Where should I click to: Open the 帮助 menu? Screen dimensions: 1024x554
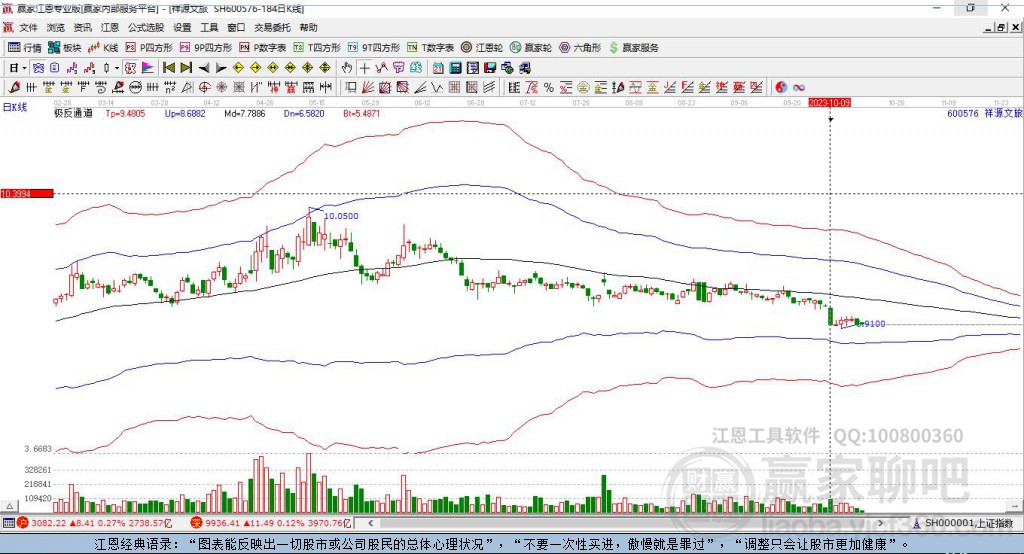[x=308, y=27]
